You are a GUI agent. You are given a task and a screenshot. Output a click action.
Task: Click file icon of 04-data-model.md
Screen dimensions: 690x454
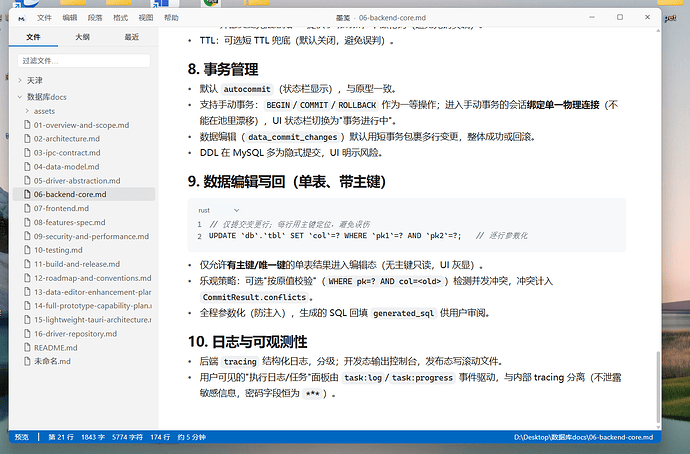27,167
